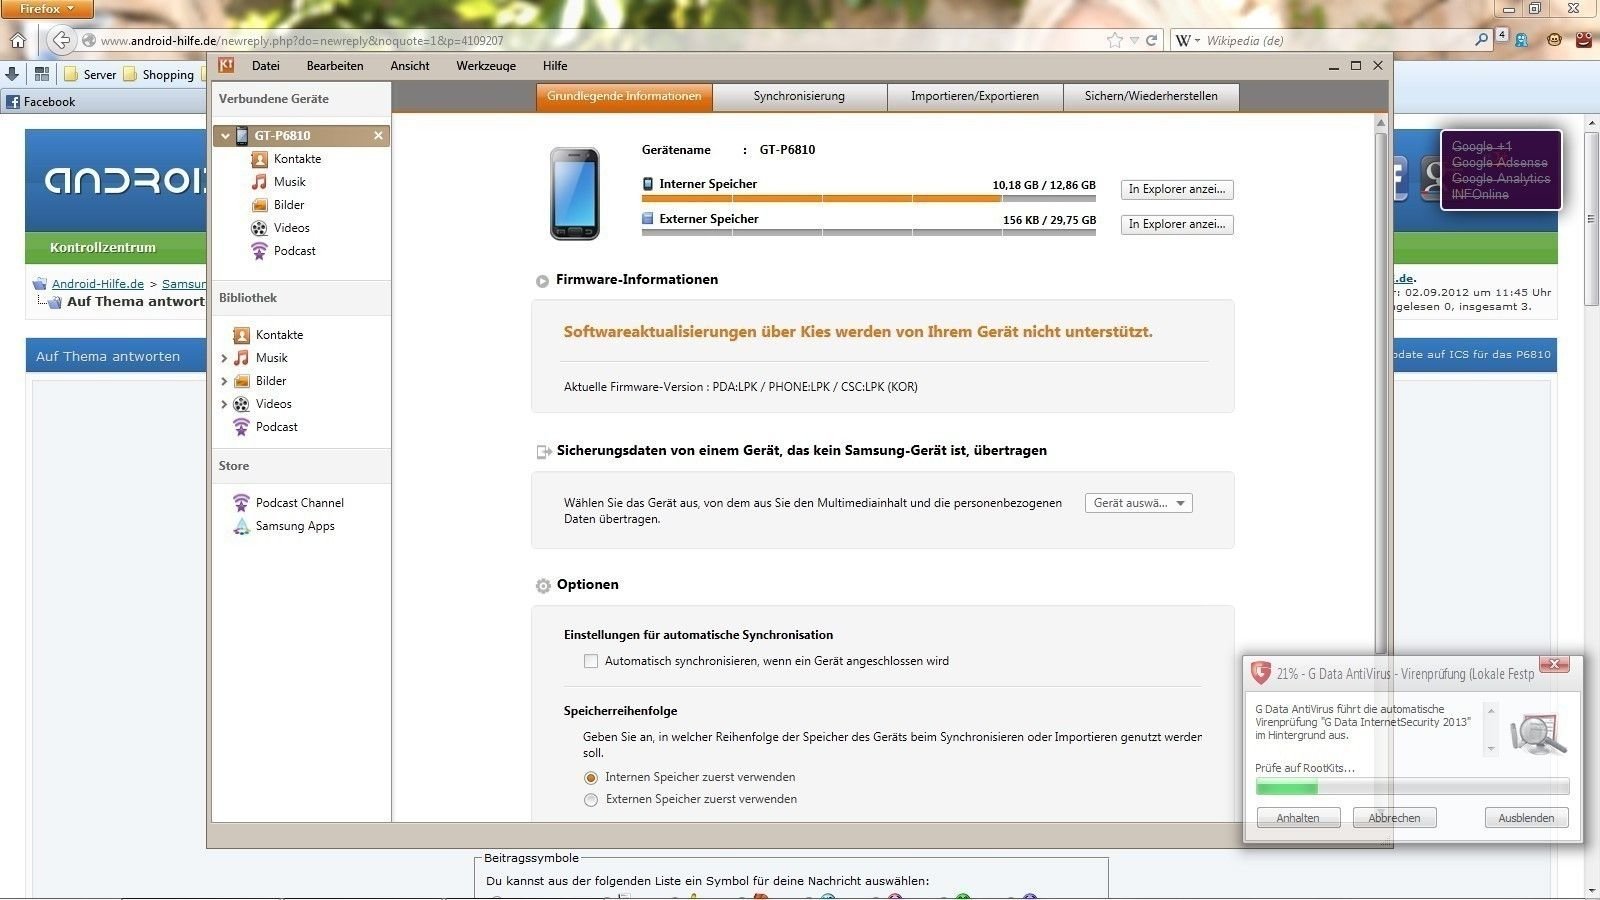Reload the page in Firefox
The image size is (1600, 900).
coord(1151,40)
